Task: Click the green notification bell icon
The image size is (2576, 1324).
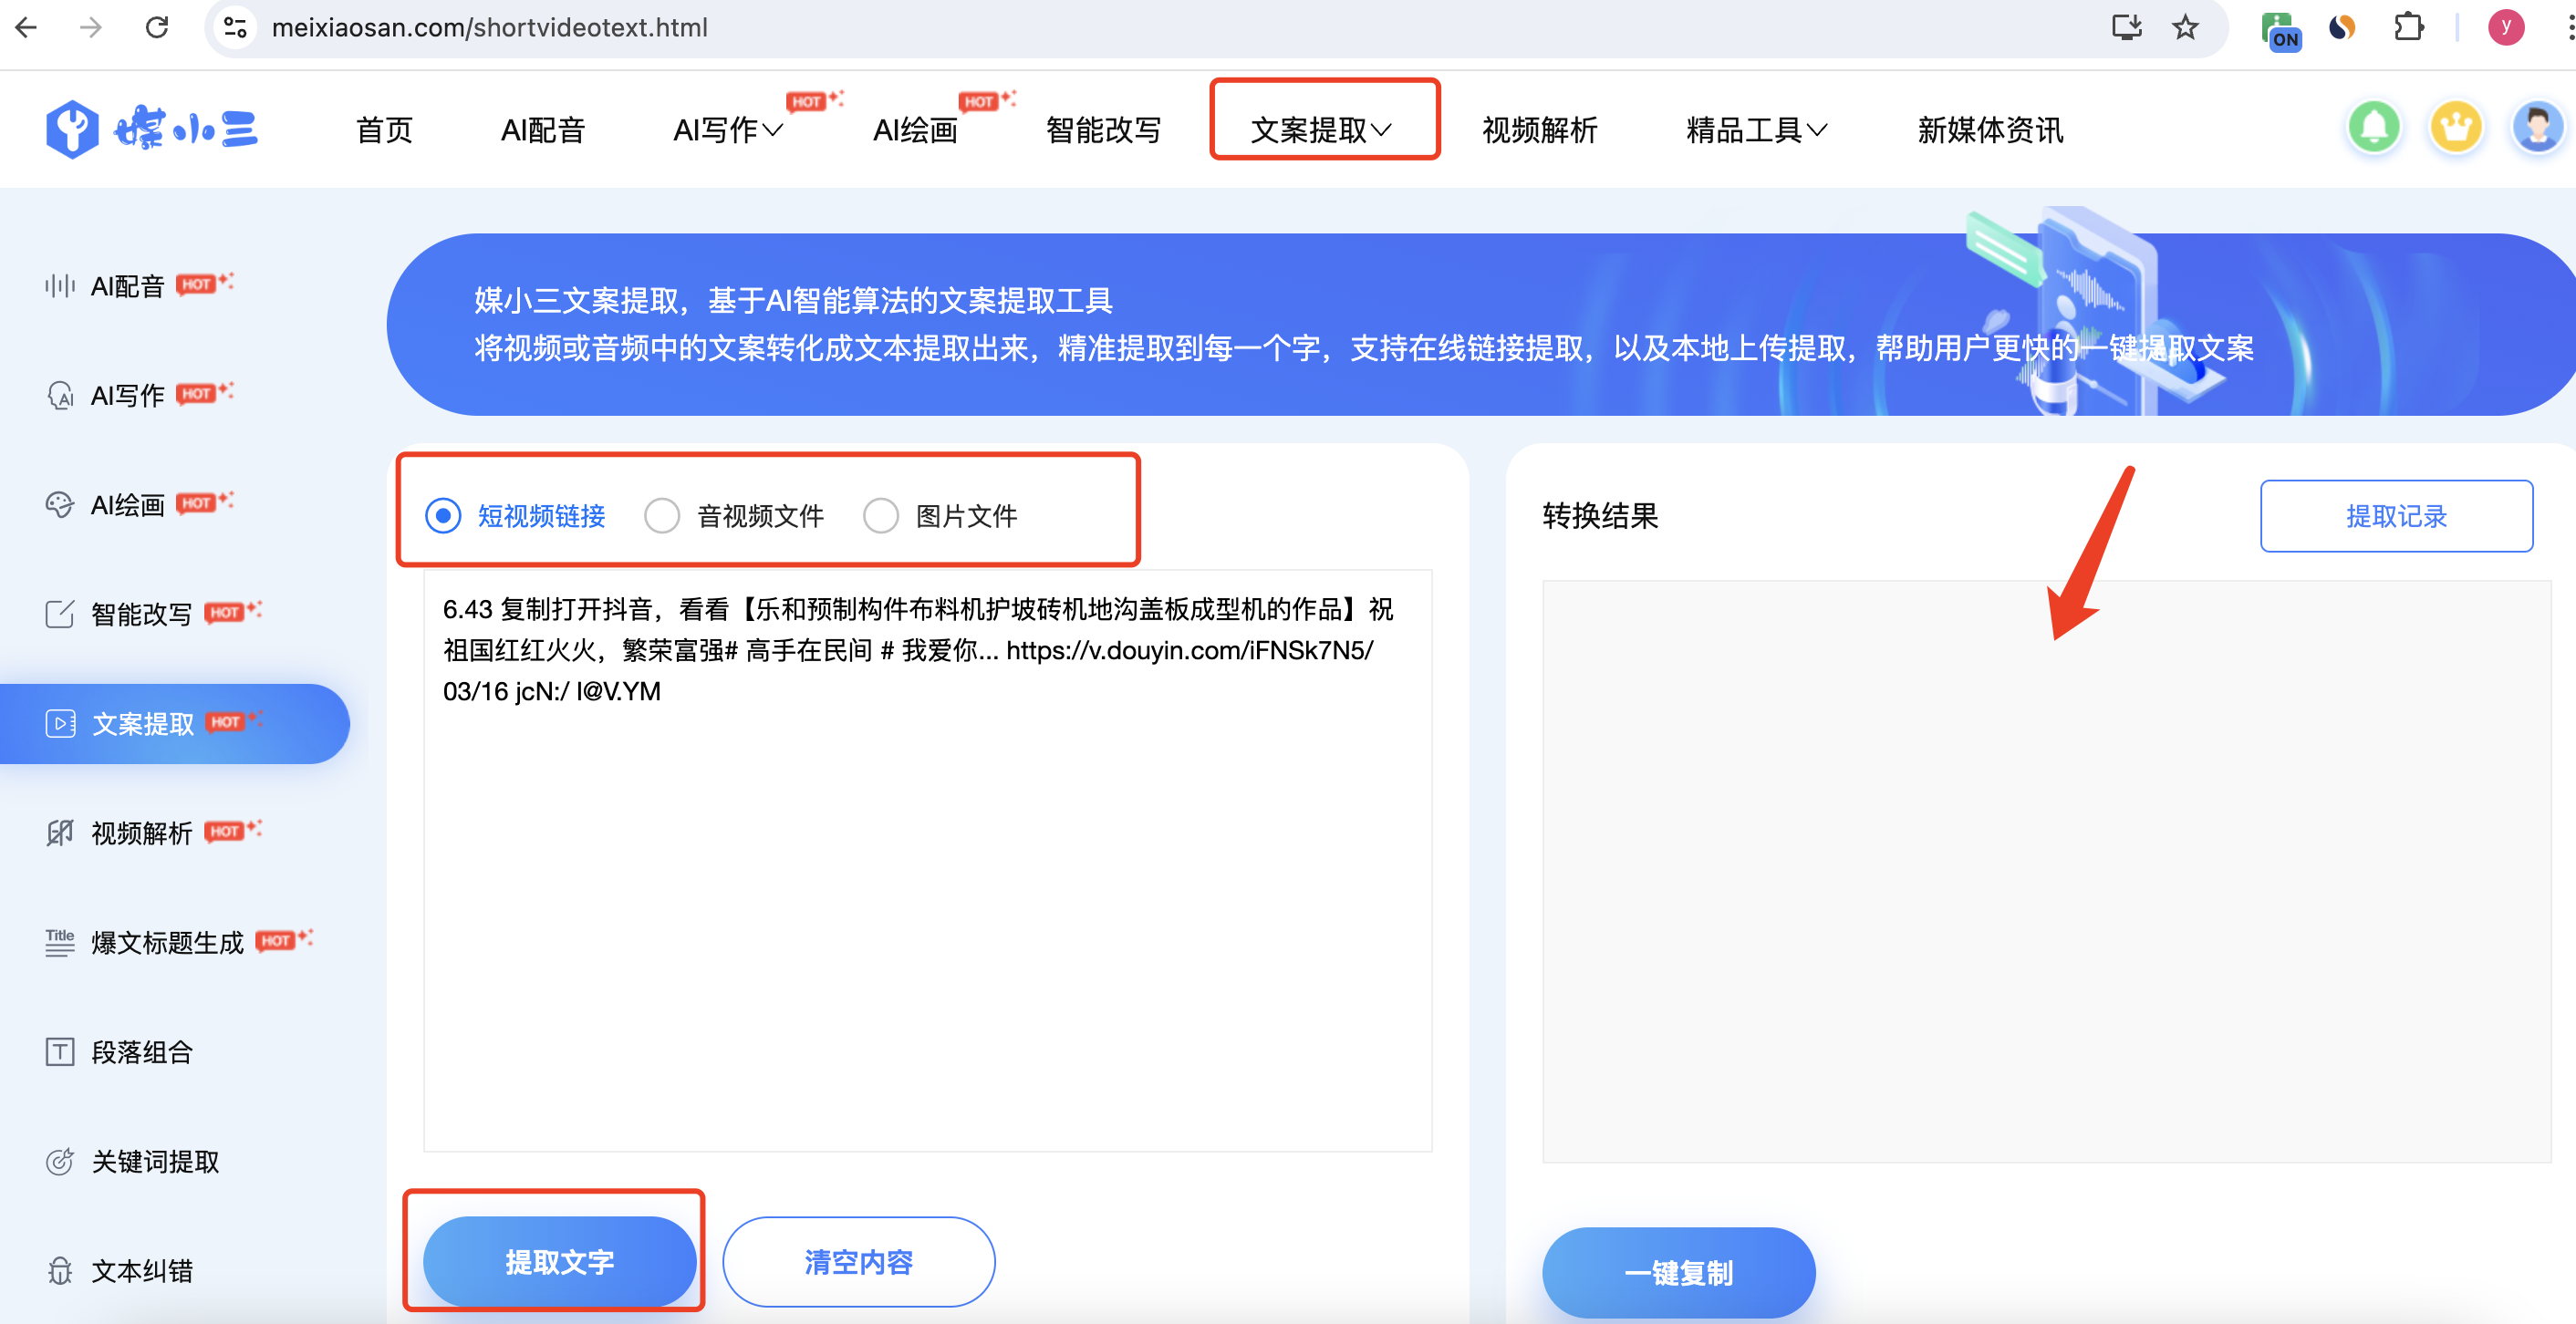Action: pos(2373,128)
